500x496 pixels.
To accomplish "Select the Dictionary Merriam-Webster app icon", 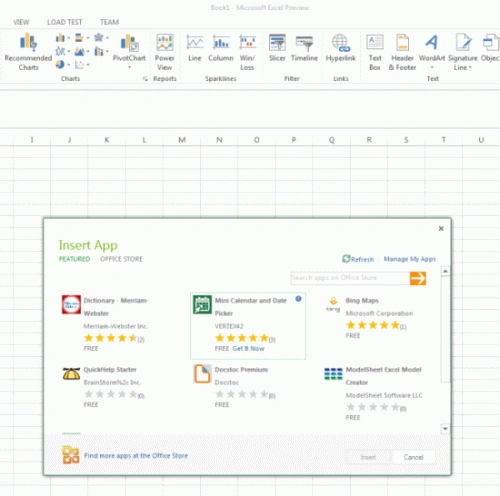I will pos(71,304).
